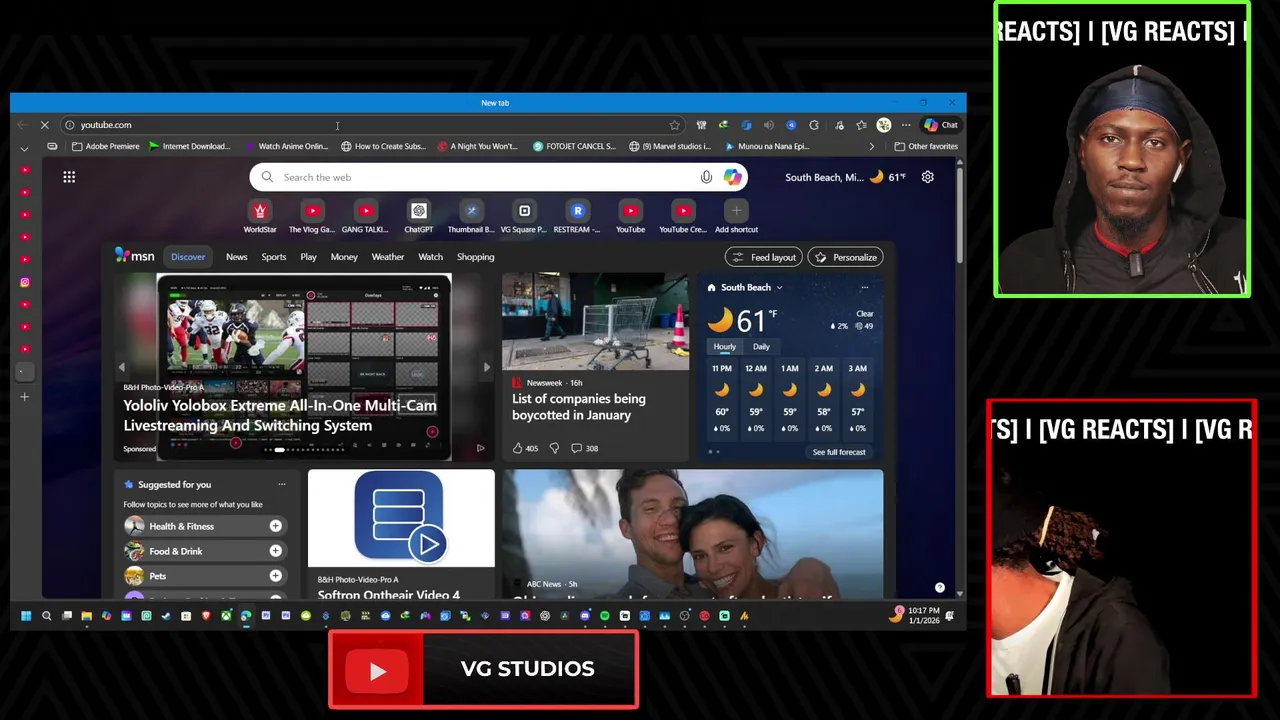The height and width of the screenshot is (720, 1280).
Task: Open the Money feed tab
Action: (x=344, y=257)
